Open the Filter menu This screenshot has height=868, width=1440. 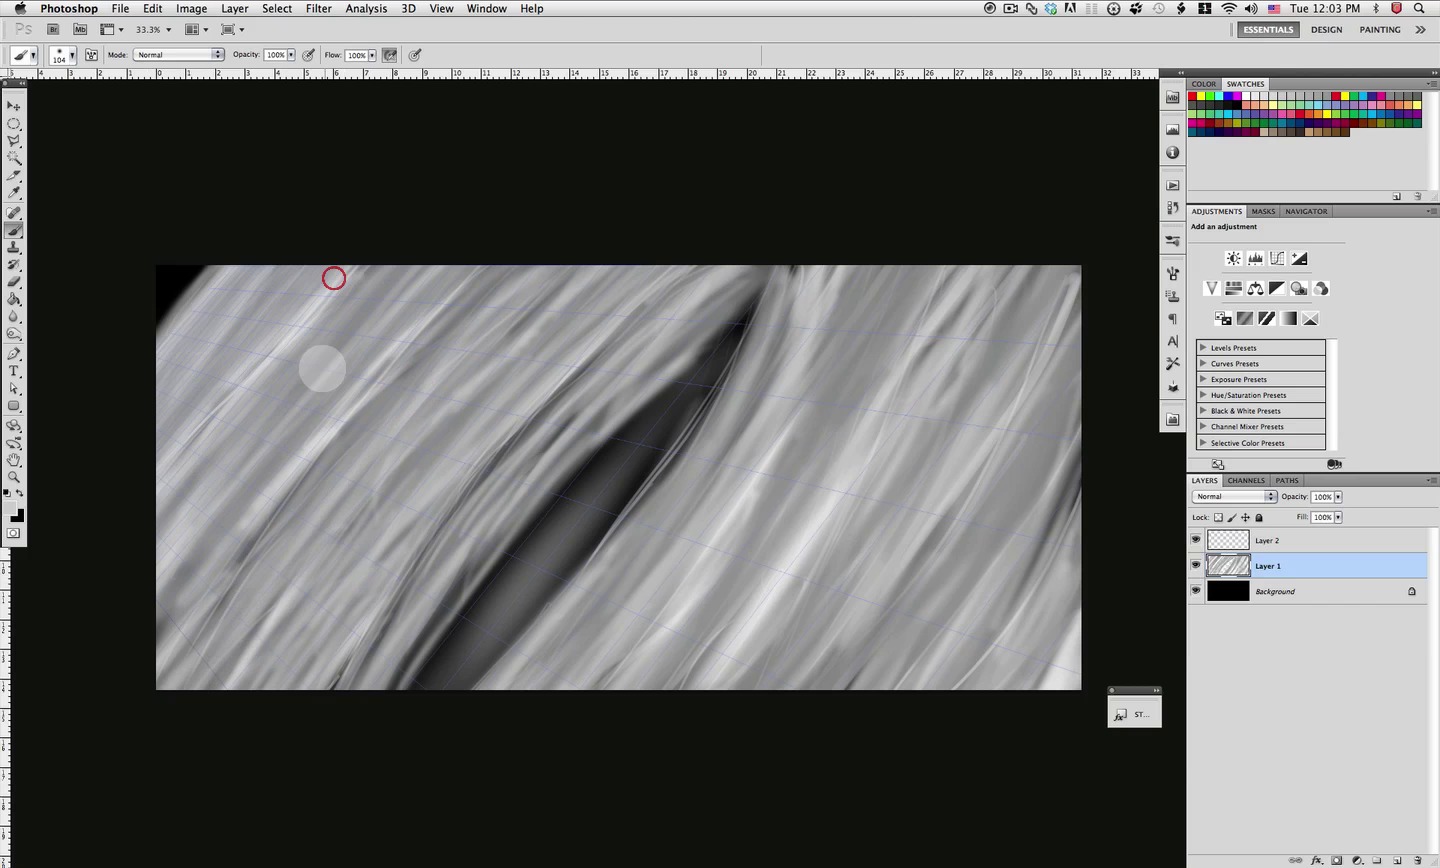point(319,8)
